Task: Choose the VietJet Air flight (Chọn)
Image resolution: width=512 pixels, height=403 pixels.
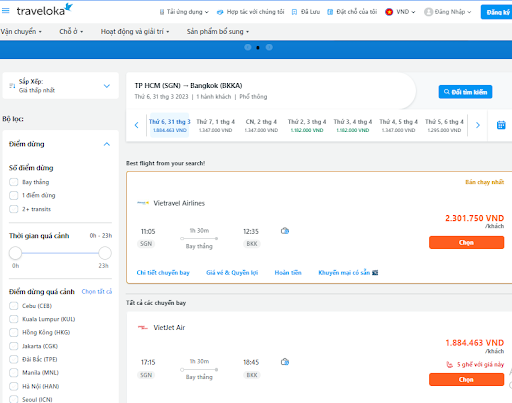Action: pyautogui.click(x=466, y=380)
